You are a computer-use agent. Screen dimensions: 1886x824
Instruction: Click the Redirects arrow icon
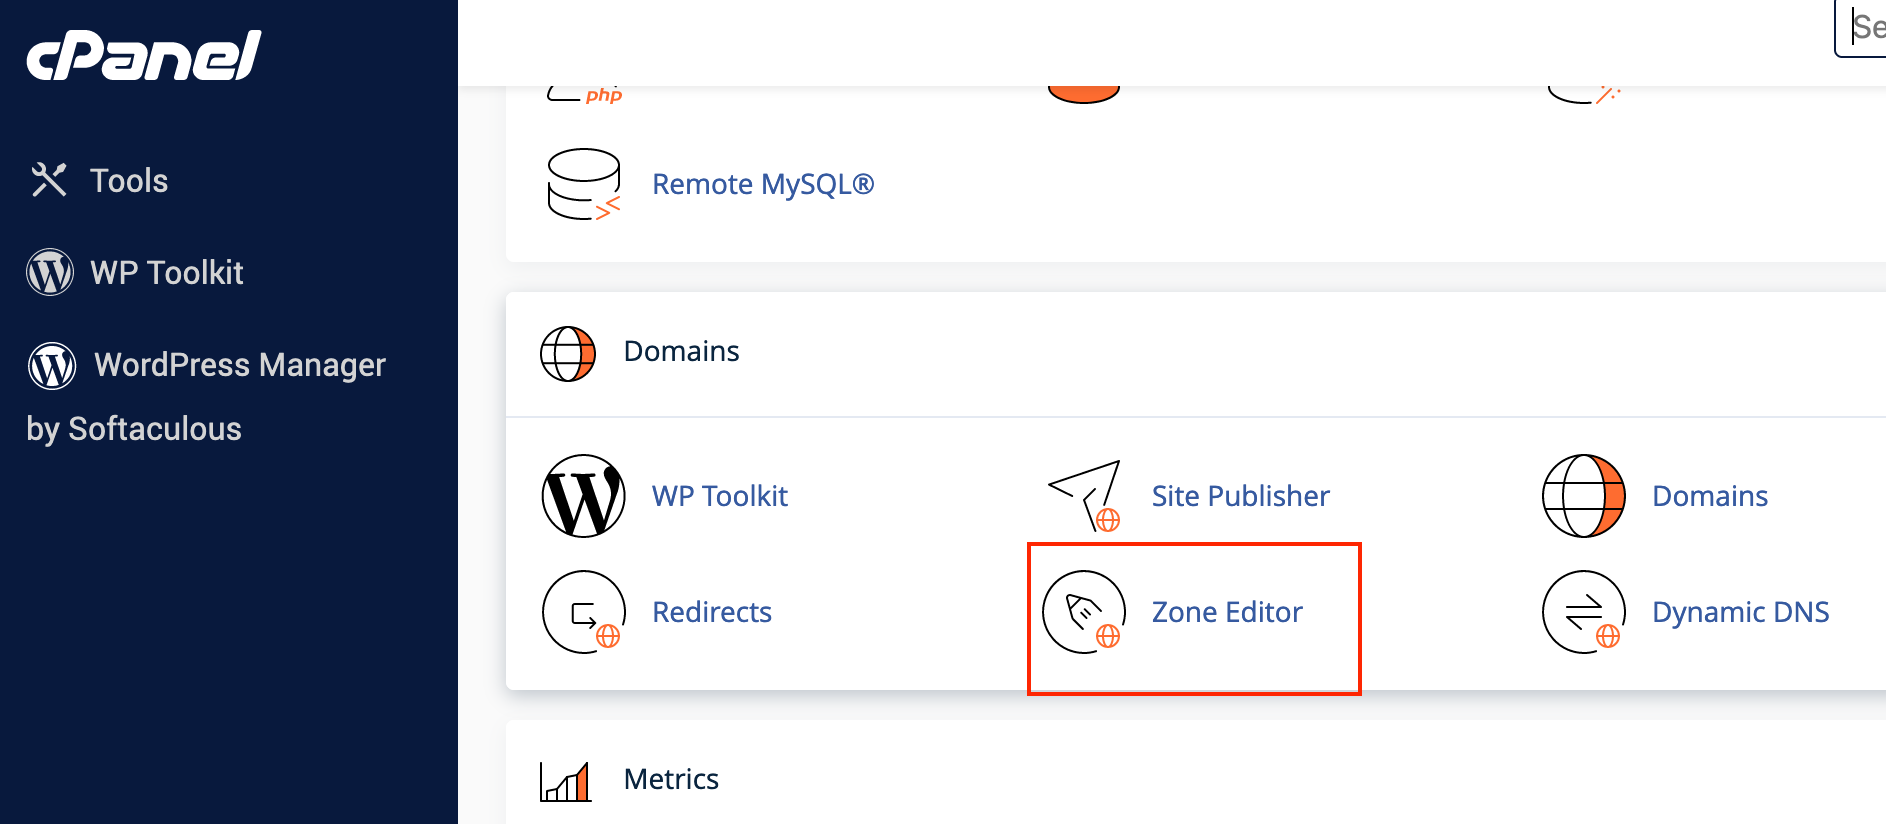[584, 612]
